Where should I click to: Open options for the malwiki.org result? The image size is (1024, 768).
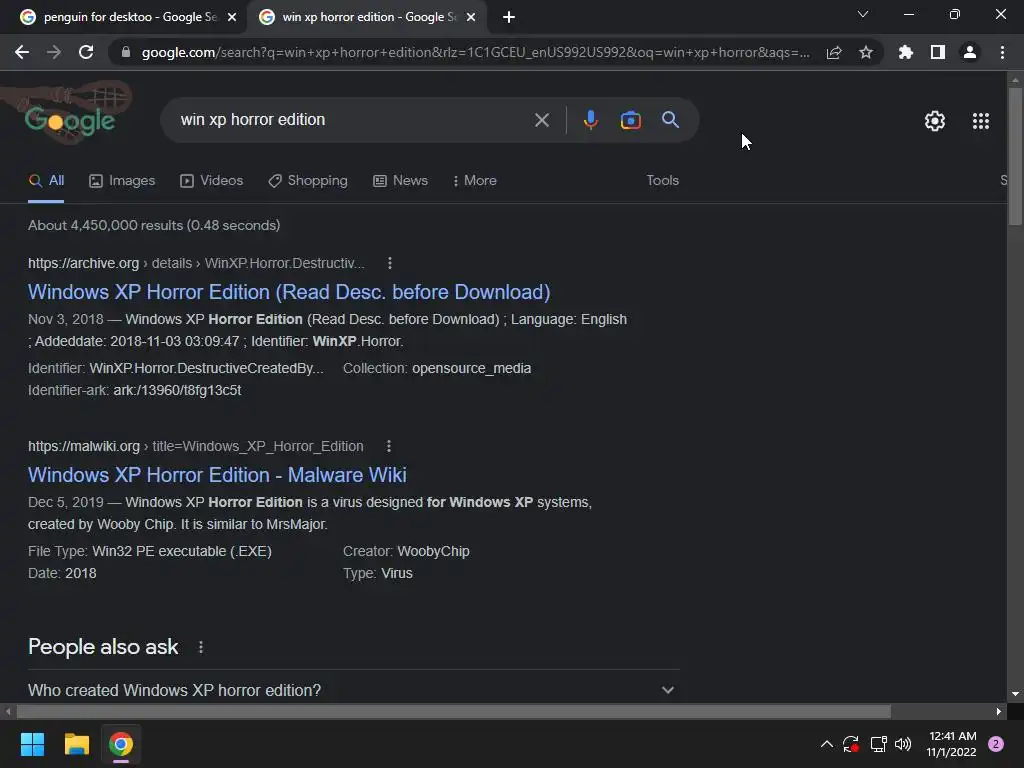(x=389, y=446)
